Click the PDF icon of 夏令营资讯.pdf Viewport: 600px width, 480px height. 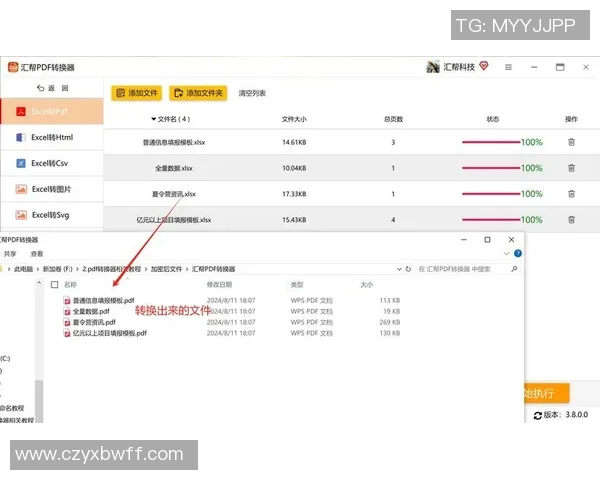click(x=67, y=322)
